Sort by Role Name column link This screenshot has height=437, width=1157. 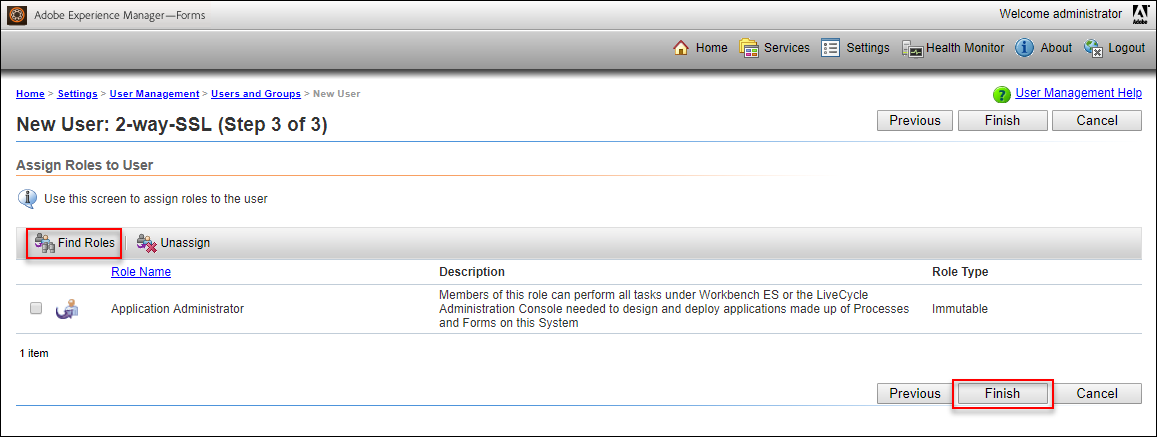(141, 272)
